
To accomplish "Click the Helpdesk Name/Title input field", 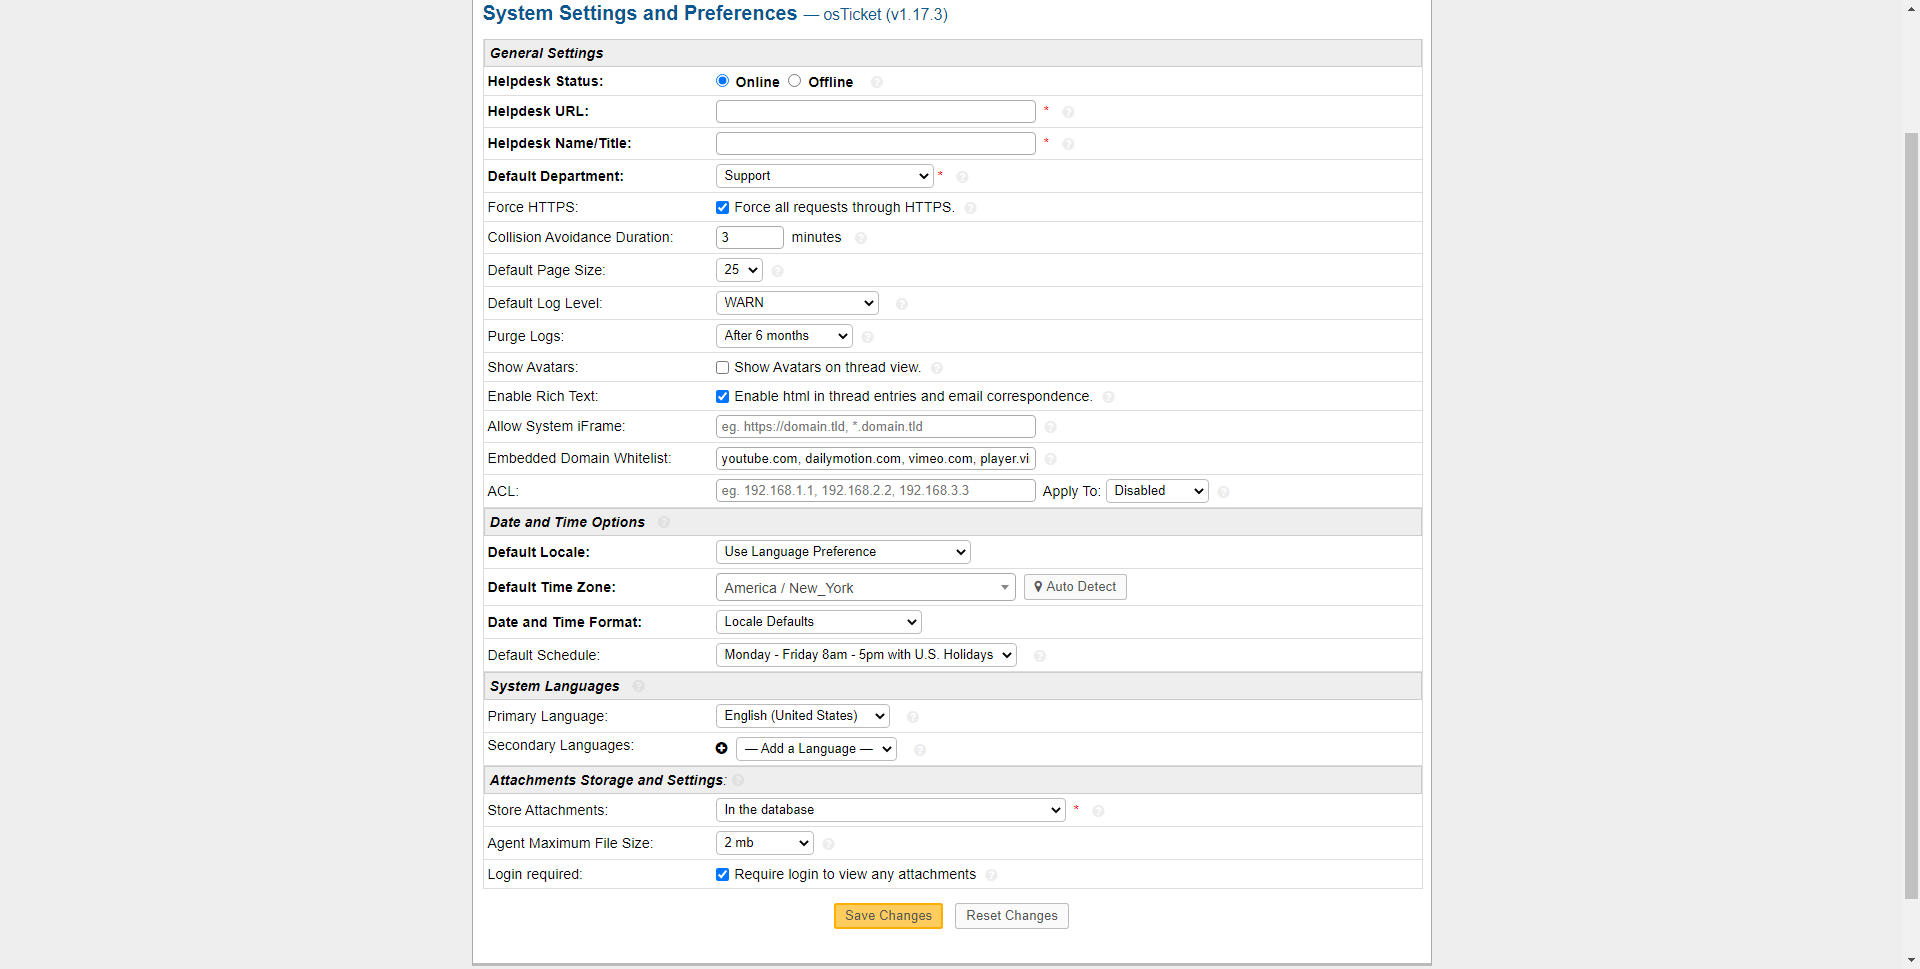I will (875, 144).
